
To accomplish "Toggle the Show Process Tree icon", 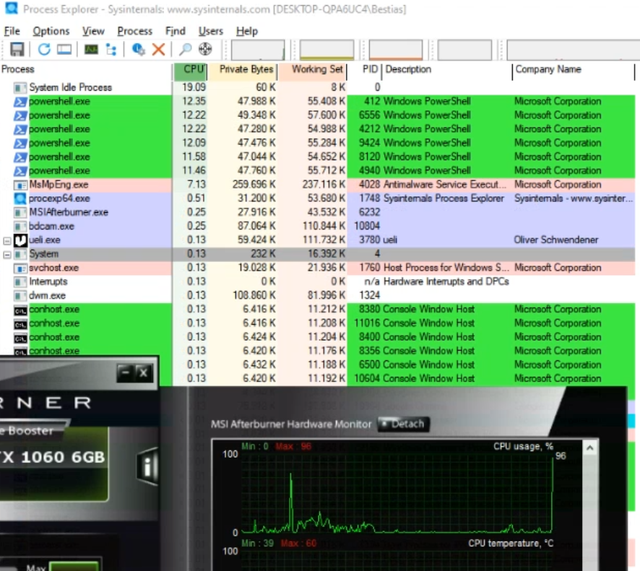I will pos(111,49).
